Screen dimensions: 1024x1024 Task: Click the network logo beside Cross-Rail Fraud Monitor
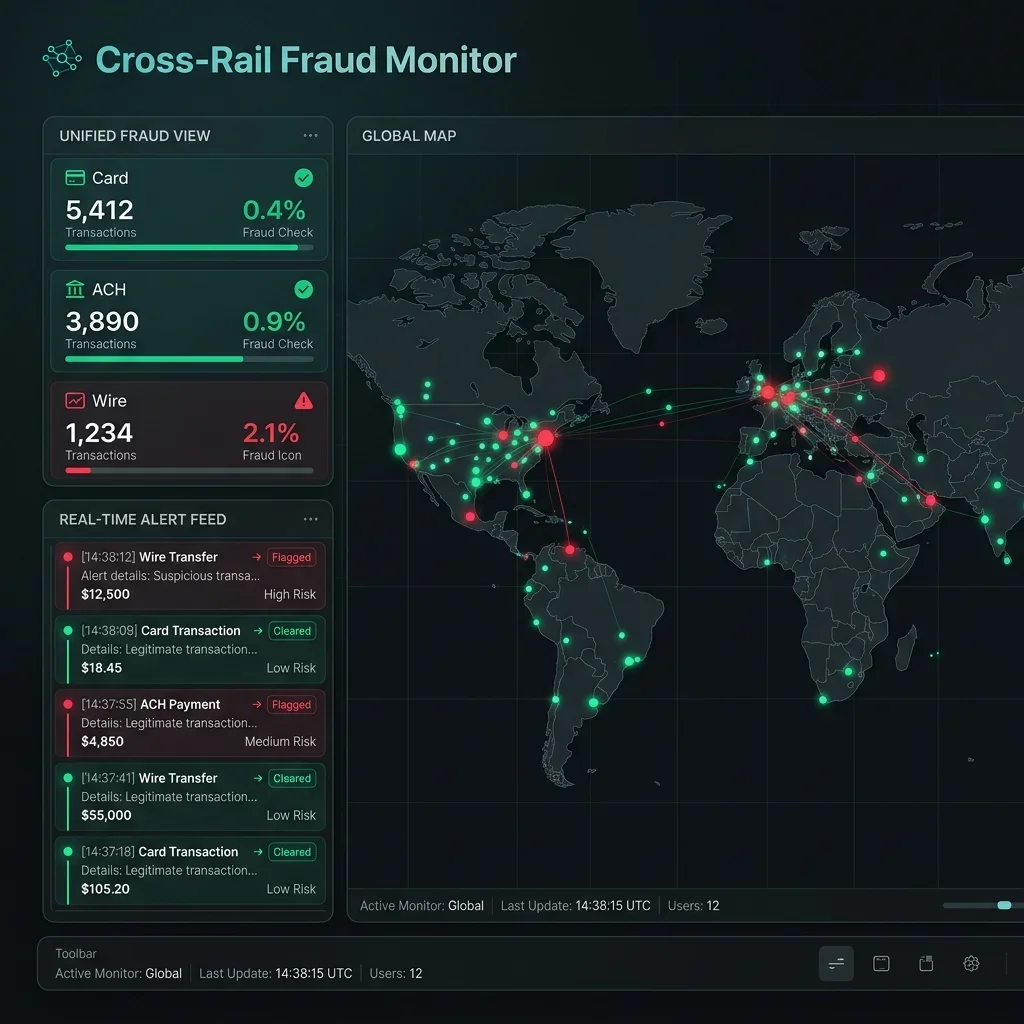click(x=62, y=59)
